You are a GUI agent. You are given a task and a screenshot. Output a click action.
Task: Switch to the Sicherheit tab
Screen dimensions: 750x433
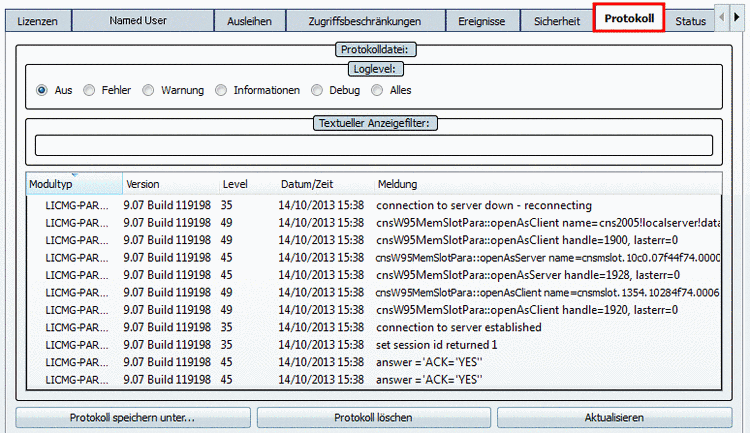[x=557, y=21]
